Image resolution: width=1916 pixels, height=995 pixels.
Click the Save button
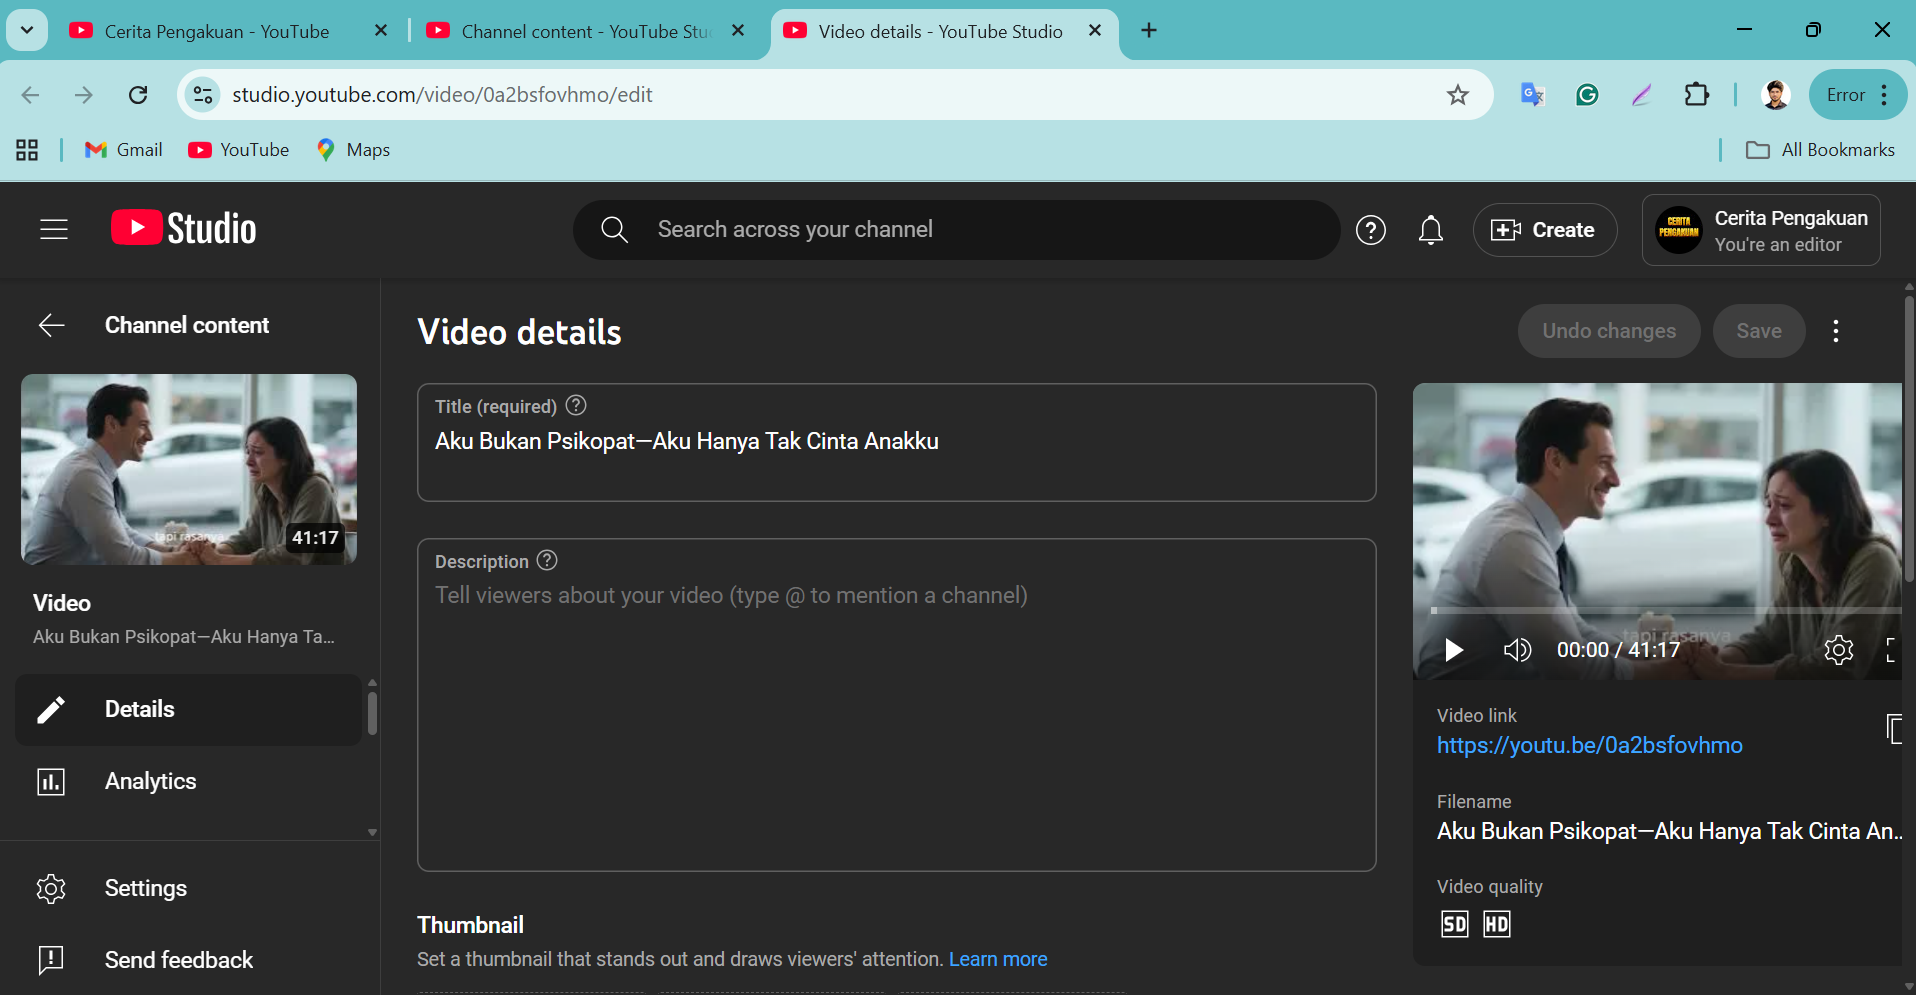[1759, 330]
